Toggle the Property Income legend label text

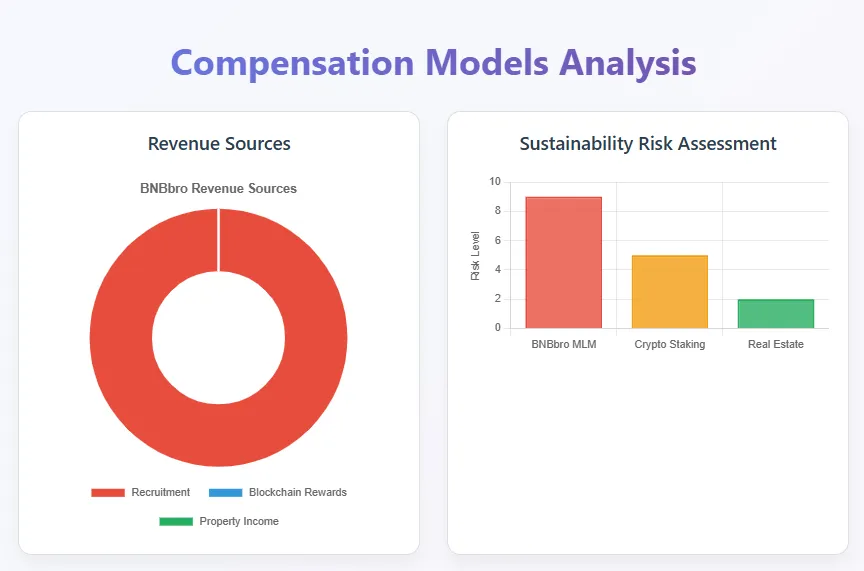coord(239,521)
